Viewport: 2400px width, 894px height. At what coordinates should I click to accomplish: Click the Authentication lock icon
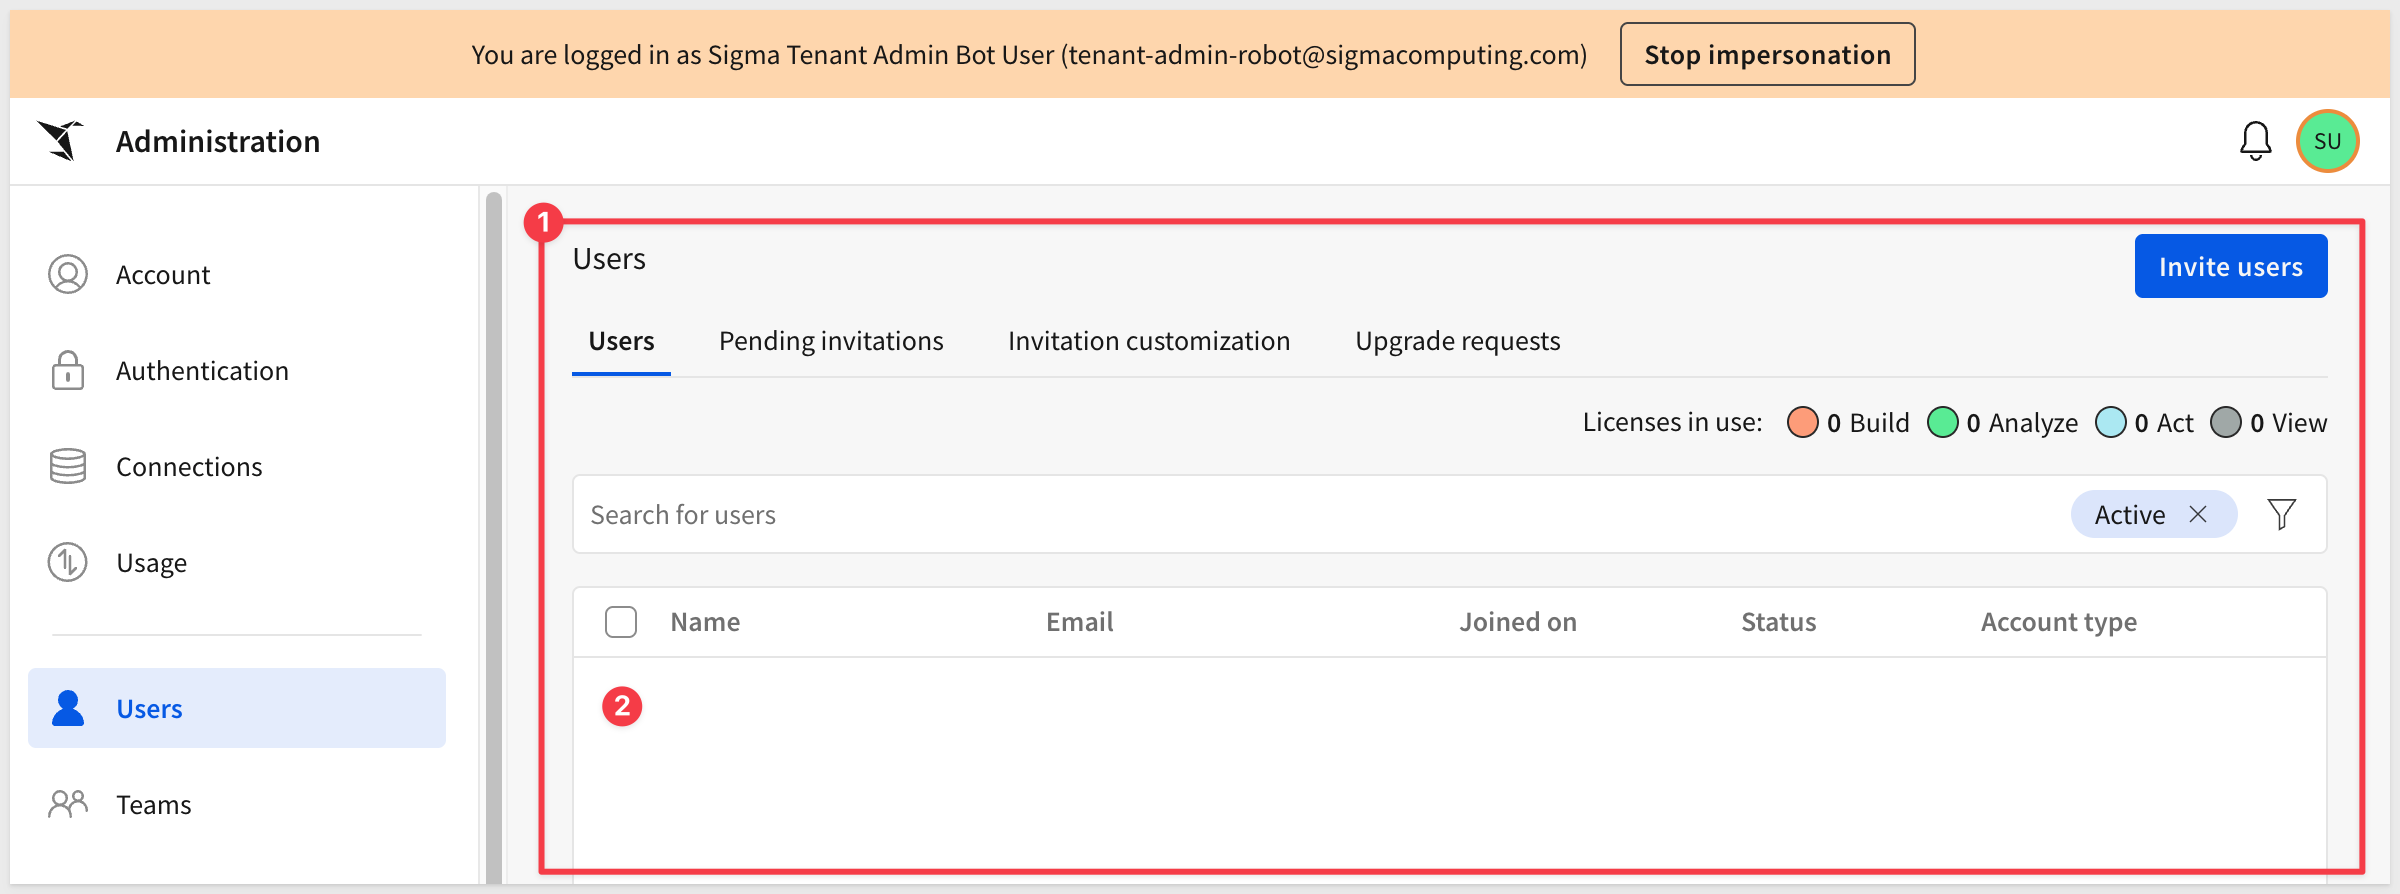point(68,371)
